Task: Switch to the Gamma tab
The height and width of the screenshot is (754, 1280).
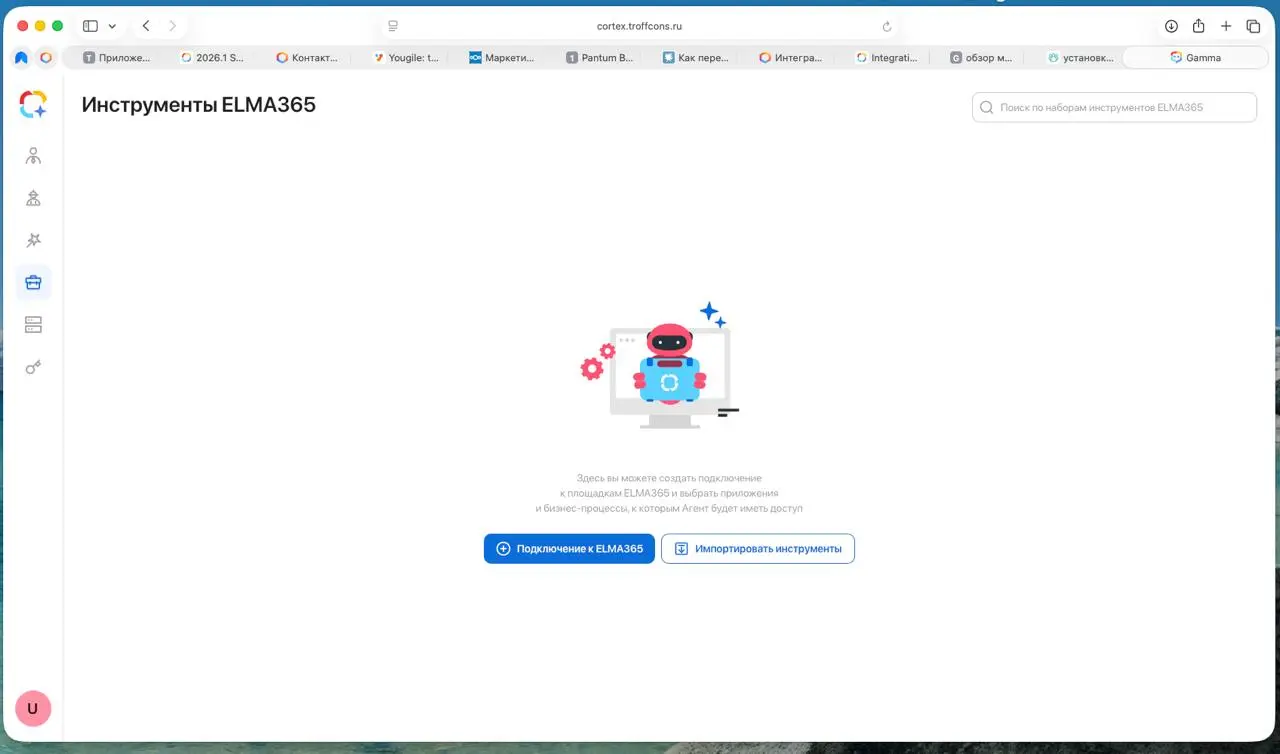Action: point(1195,58)
